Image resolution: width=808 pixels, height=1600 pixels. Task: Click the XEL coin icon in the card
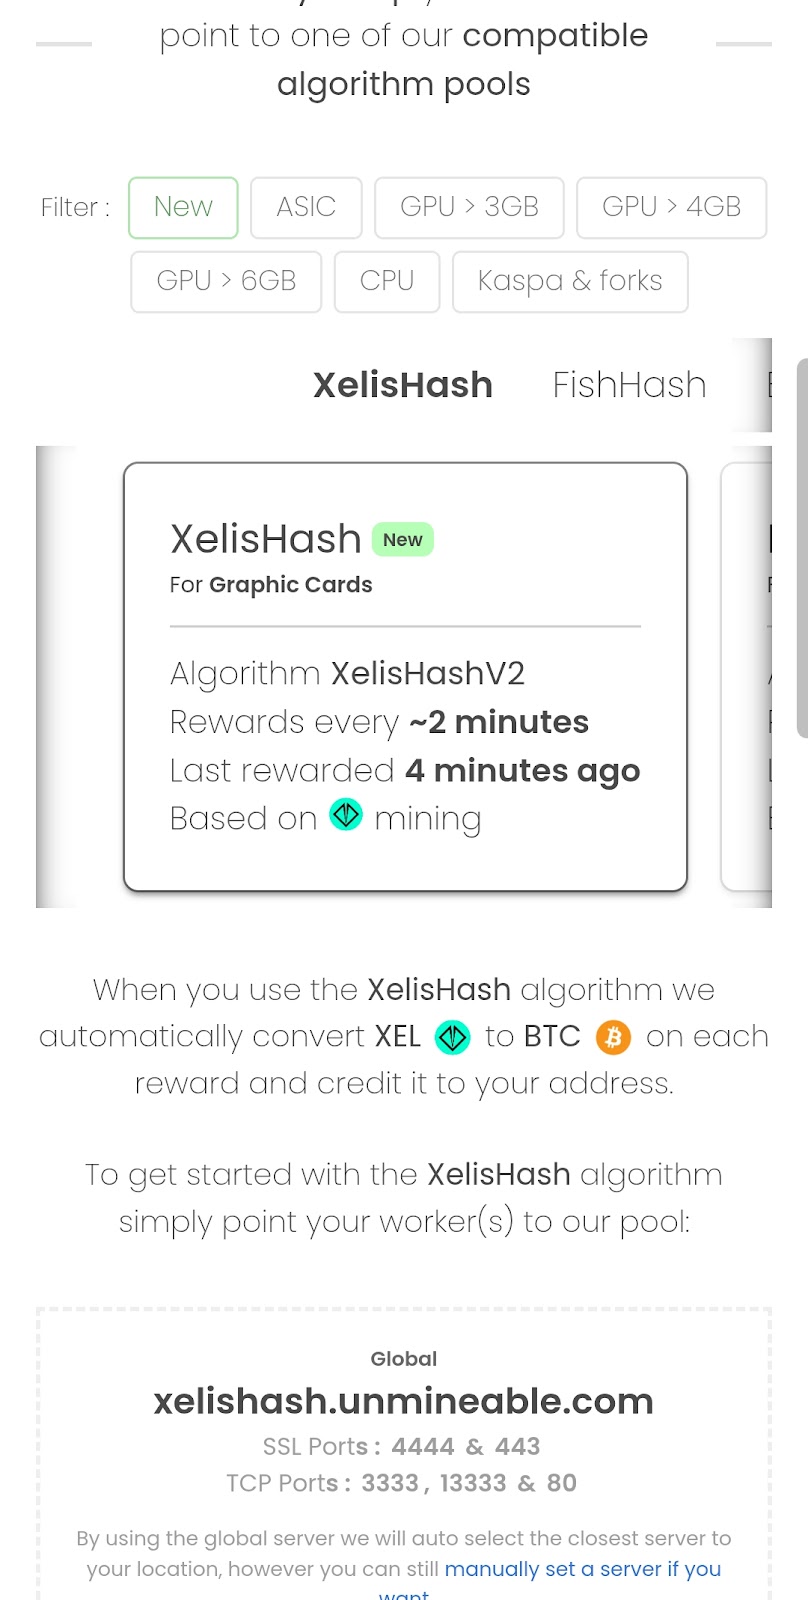(346, 815)
